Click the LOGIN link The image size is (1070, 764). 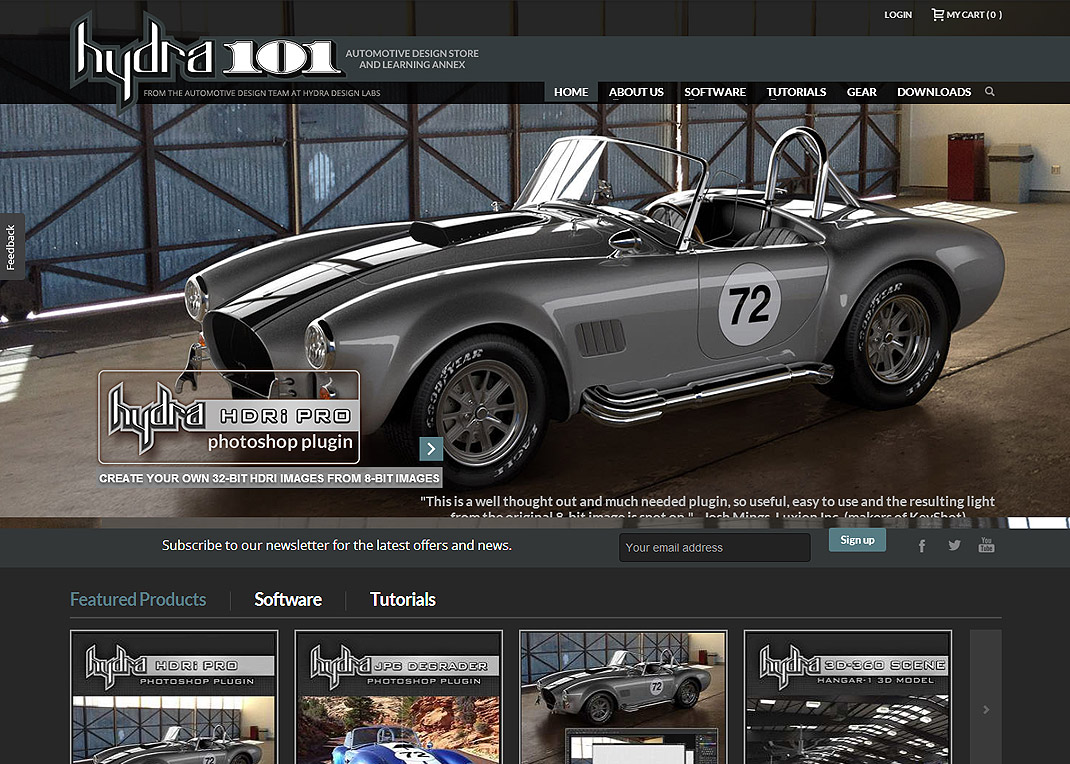click(898, 15)
